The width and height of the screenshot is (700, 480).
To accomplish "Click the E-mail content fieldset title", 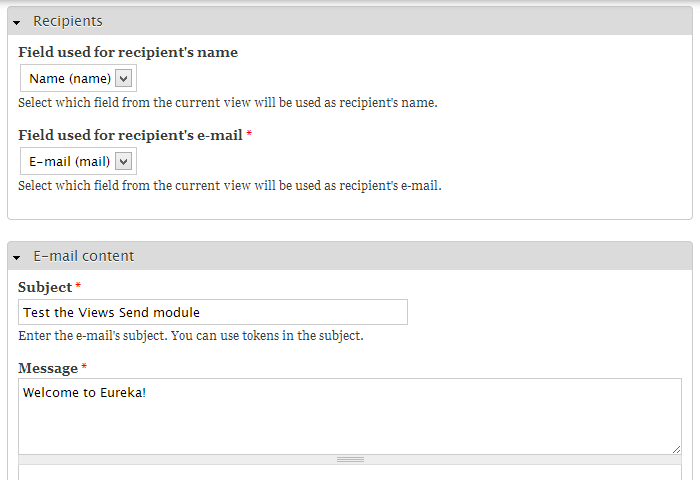I will (x=83, y=256).
